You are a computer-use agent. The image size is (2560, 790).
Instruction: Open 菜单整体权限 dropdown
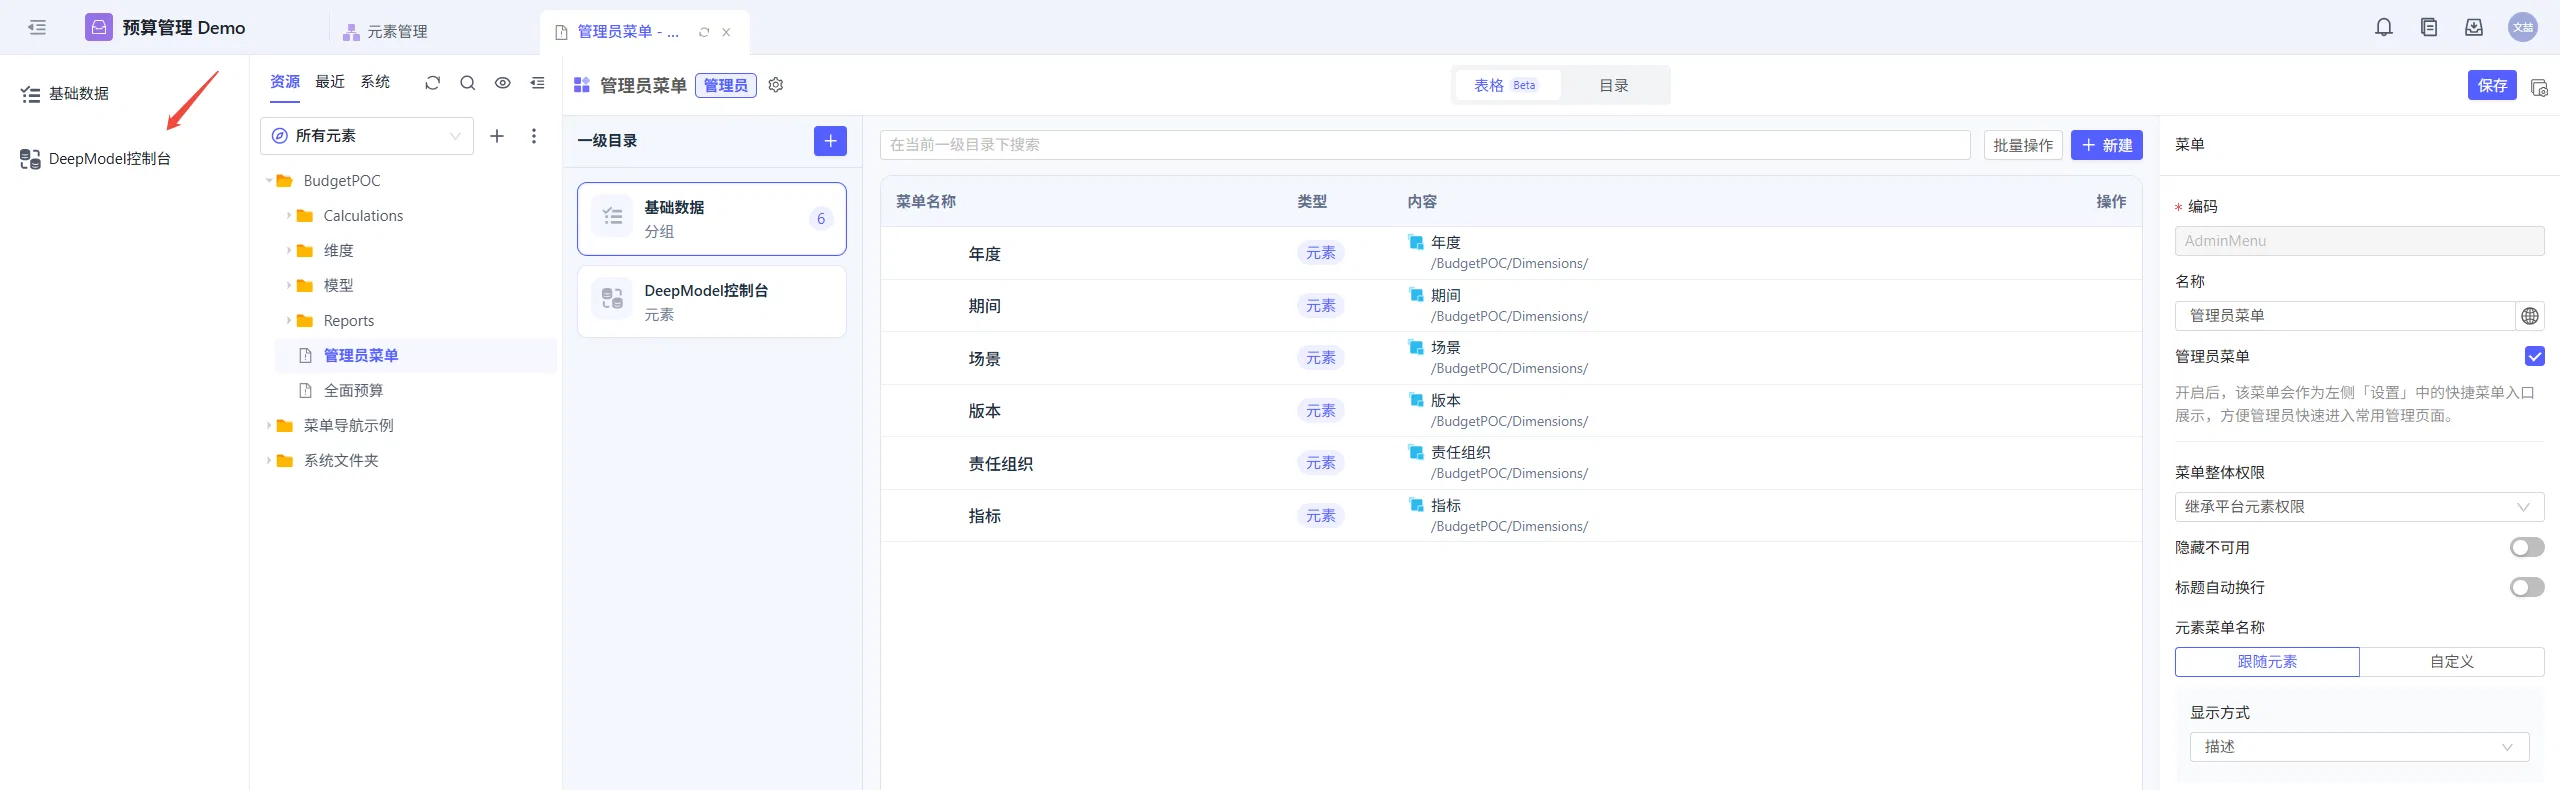click(2360, 507)
